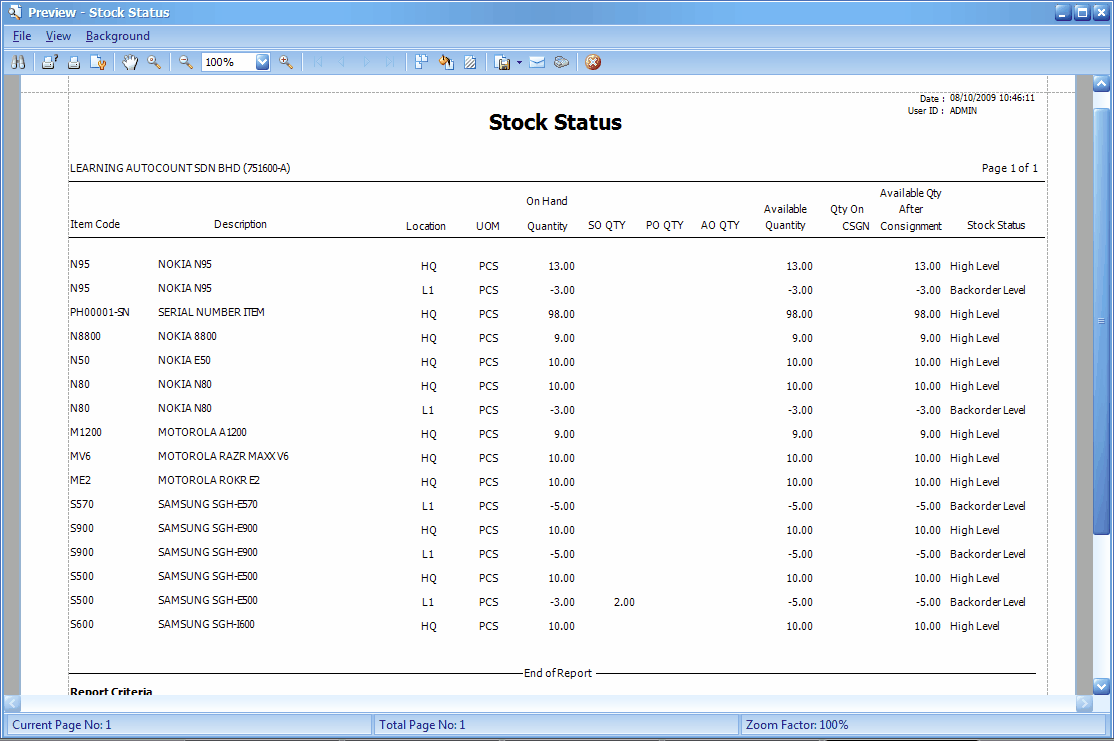Click the MOTOROLA RAZR MAXX V6 description

pos(223,457)
